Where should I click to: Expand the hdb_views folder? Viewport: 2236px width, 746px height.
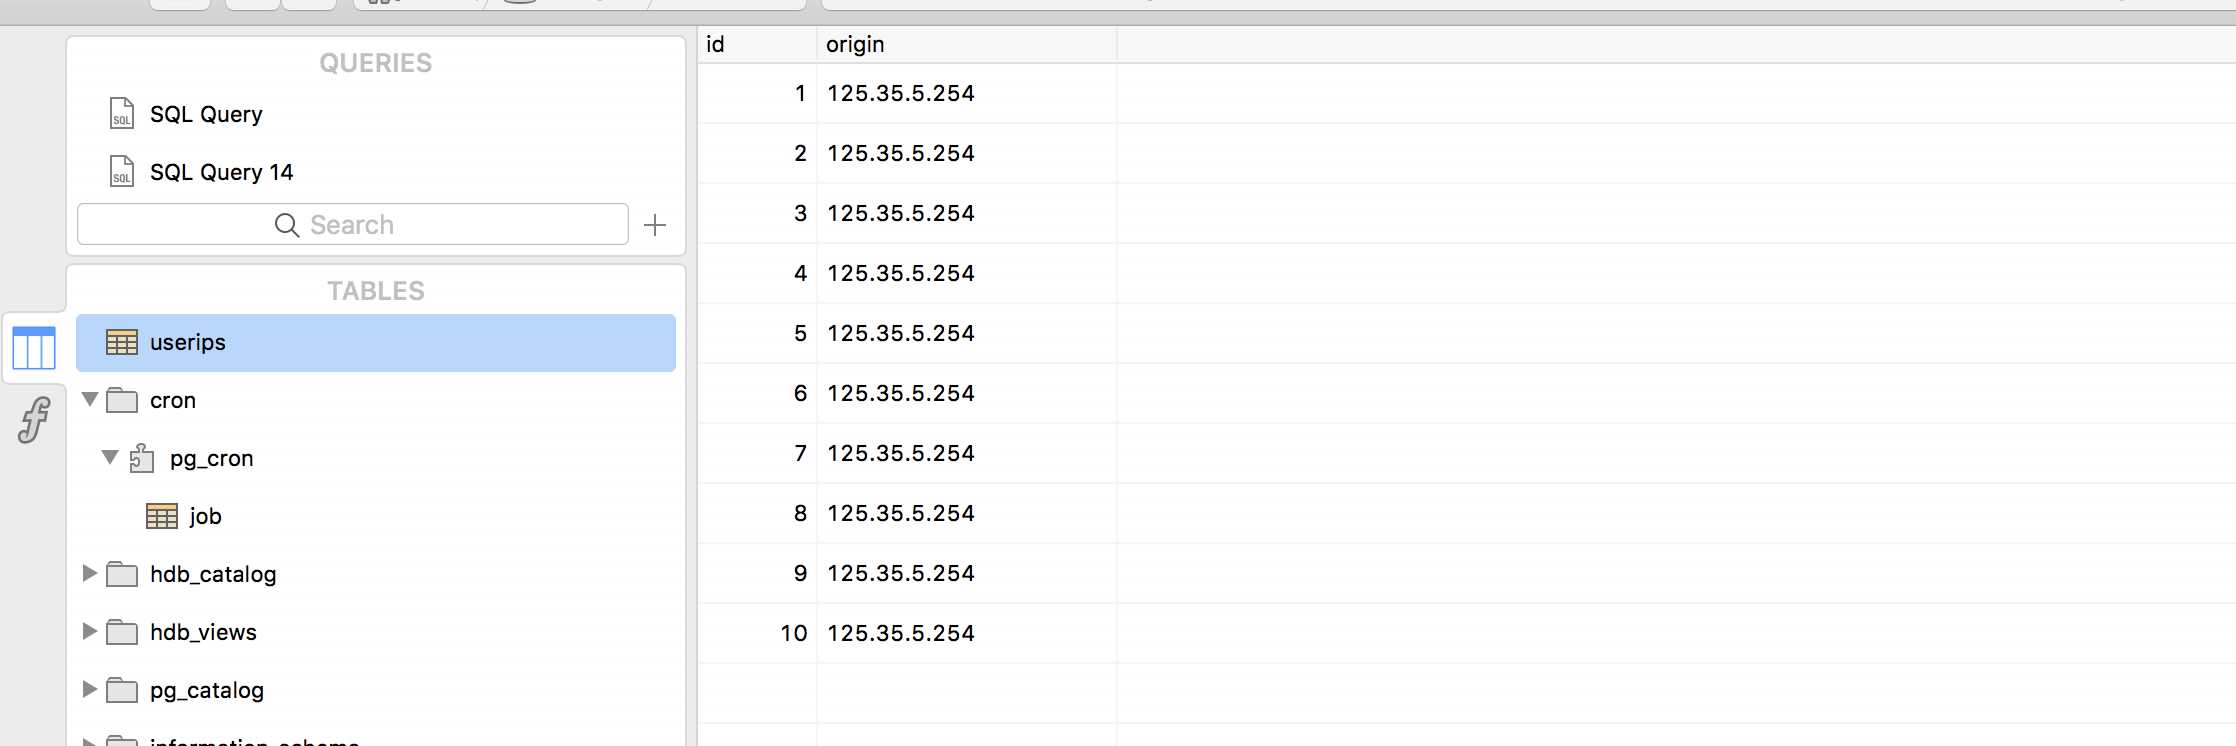[90, 632]
